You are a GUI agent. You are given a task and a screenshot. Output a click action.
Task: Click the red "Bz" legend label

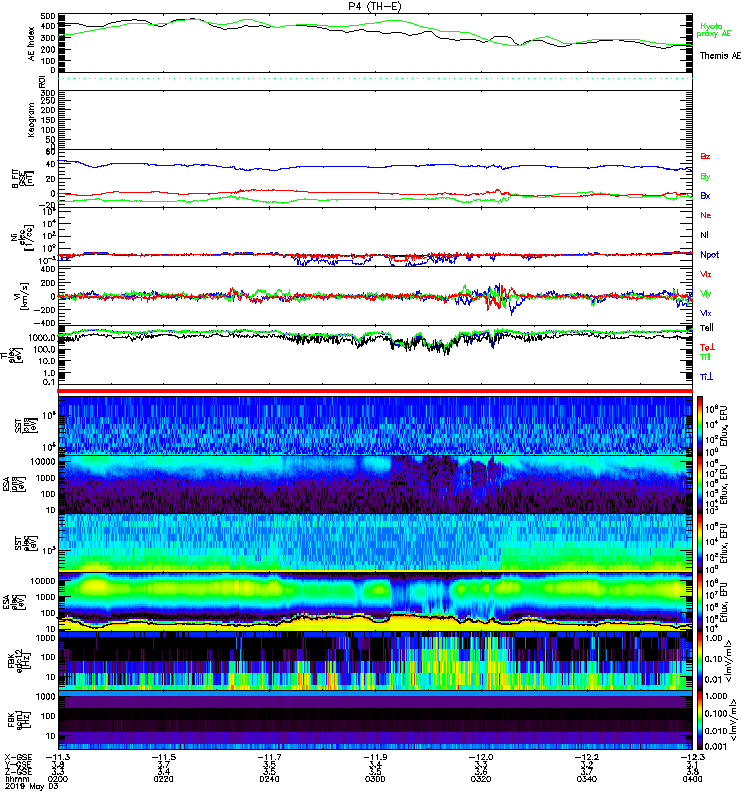tap(705, 157)
